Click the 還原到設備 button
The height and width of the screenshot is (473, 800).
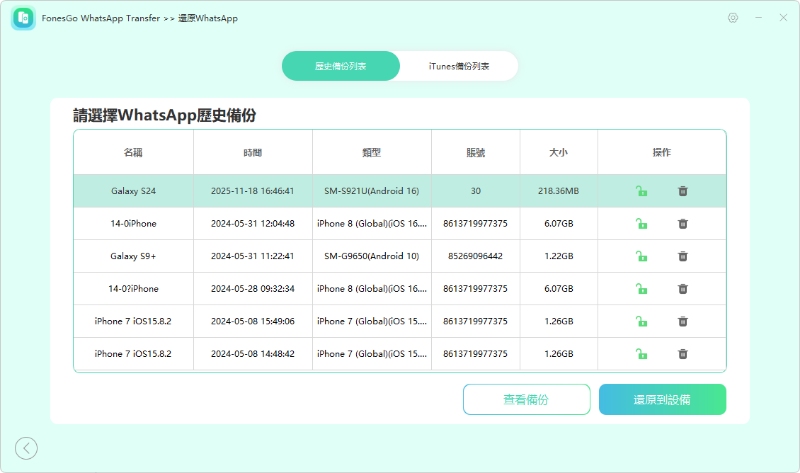(x=662, y=400)
